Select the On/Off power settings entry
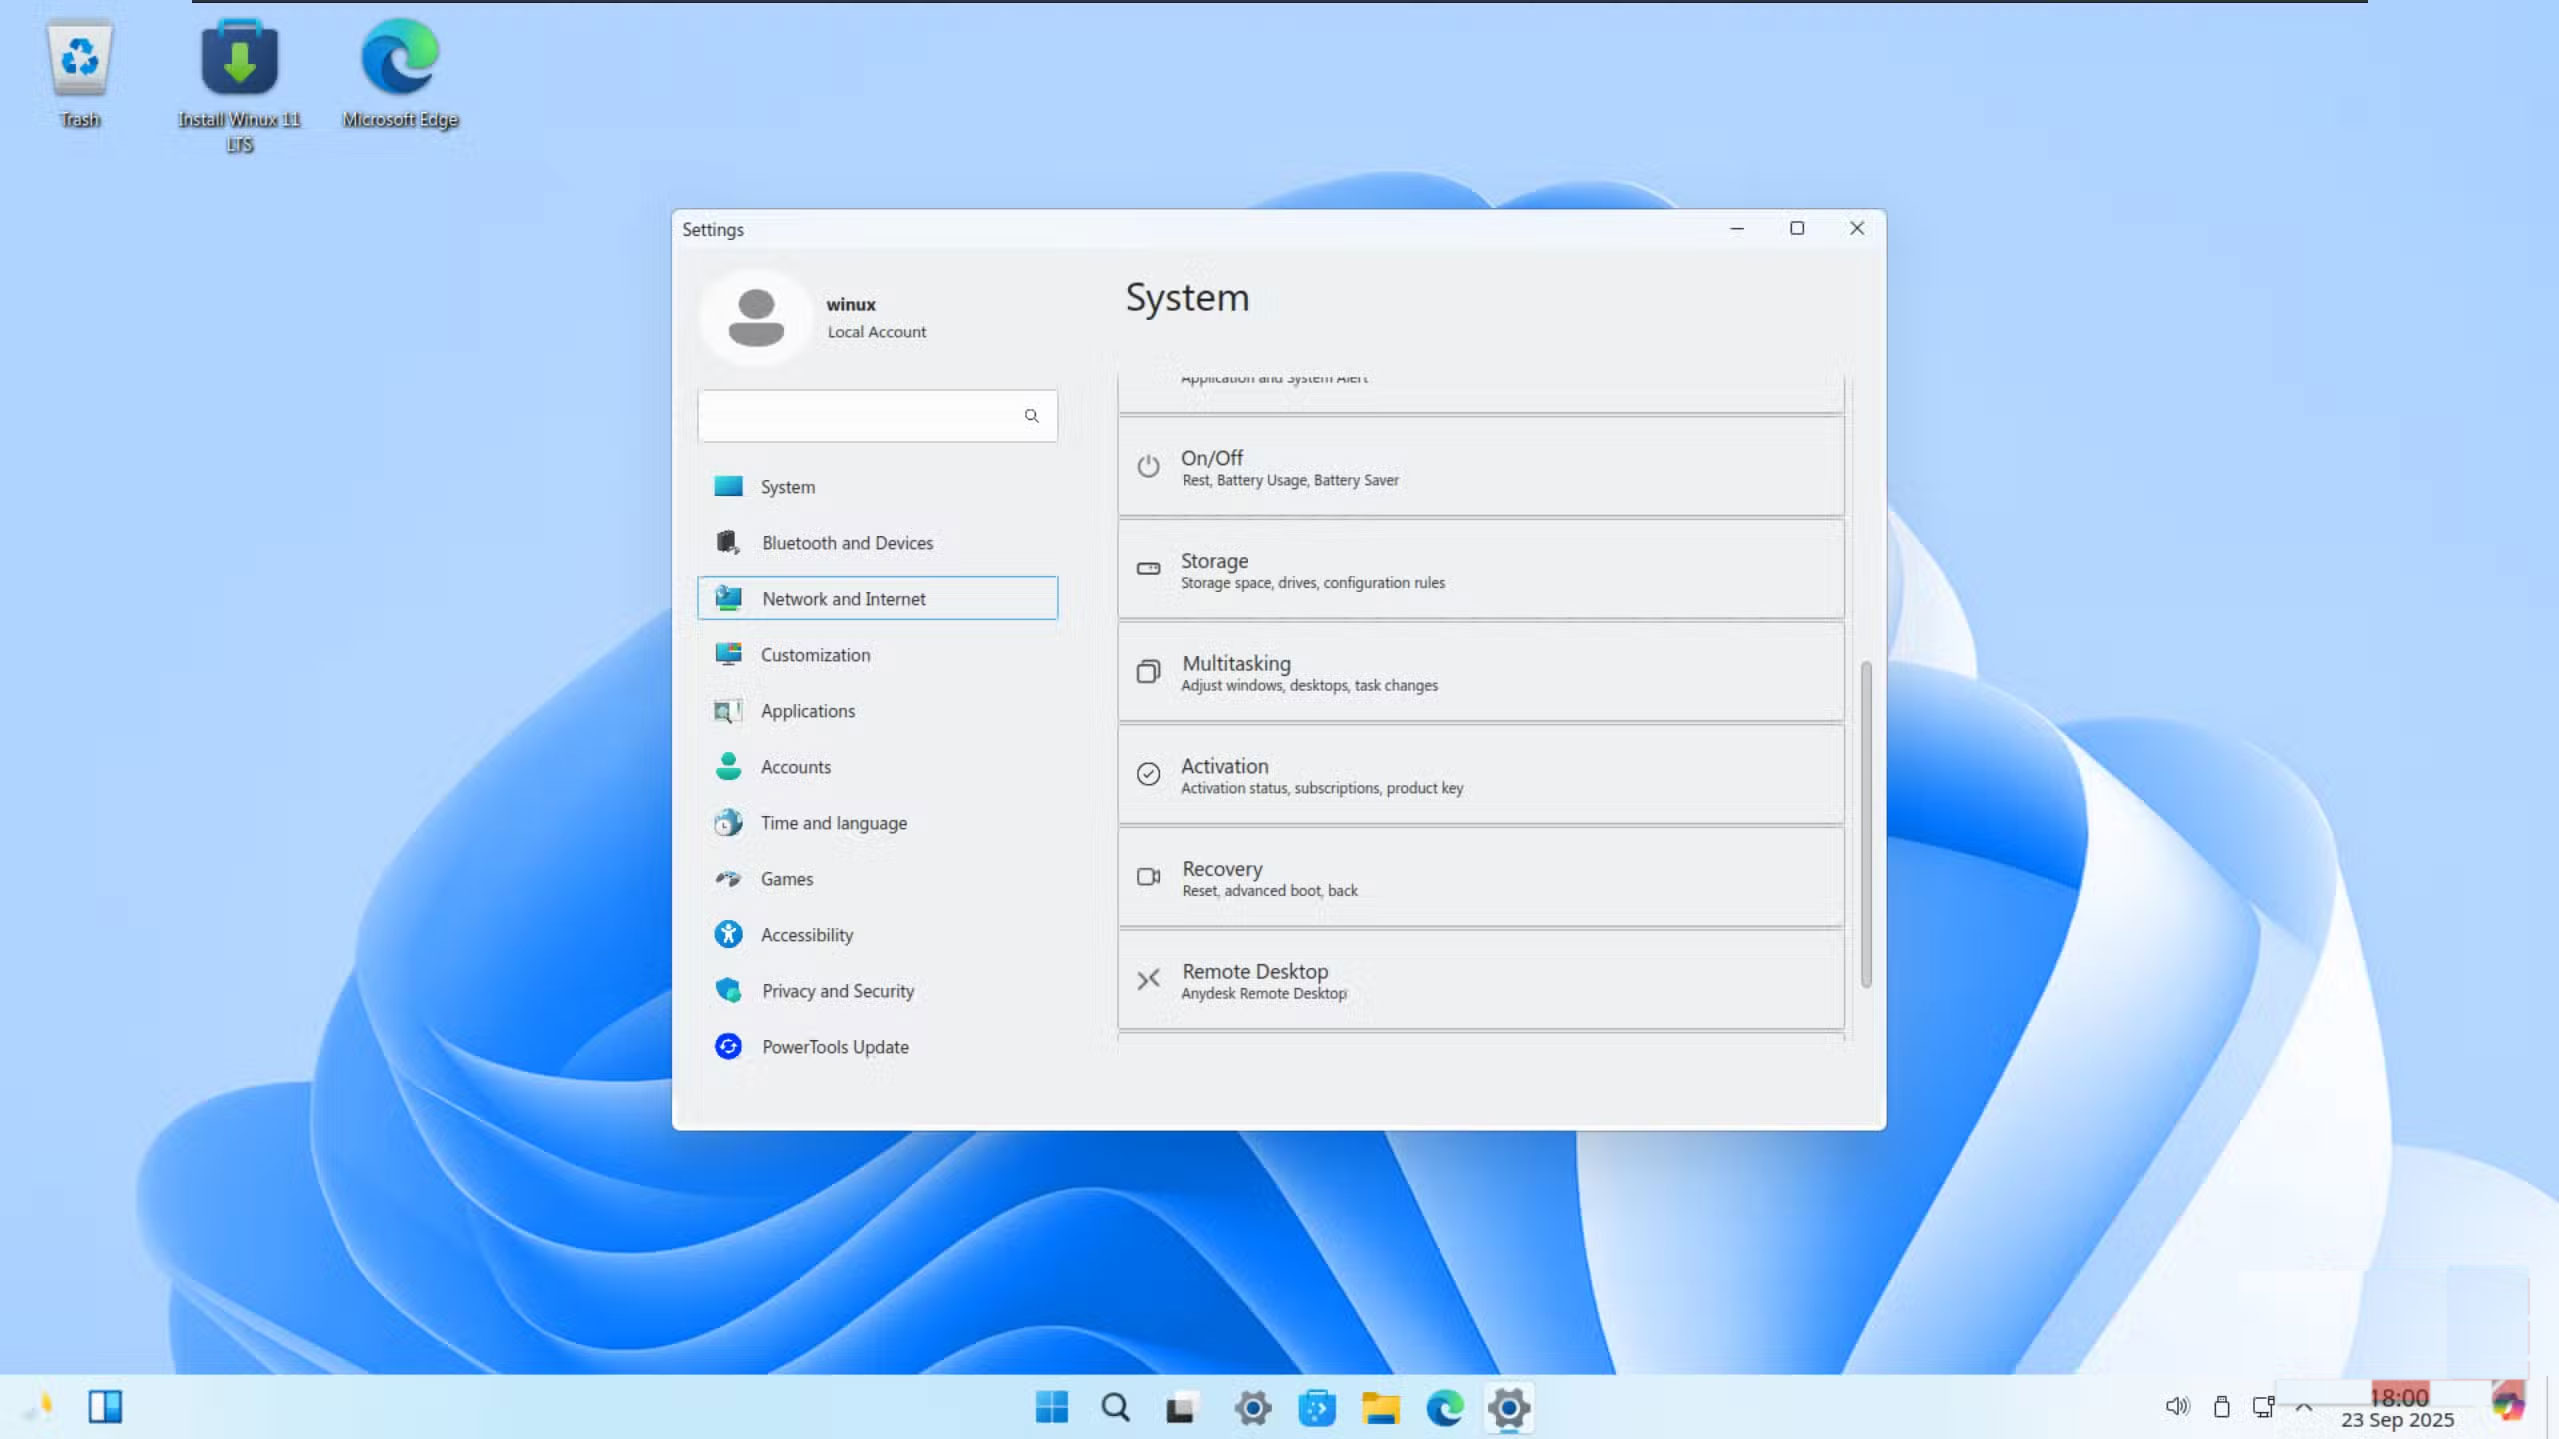This screenshot has height=1439, width=2559. point(1480,466)
